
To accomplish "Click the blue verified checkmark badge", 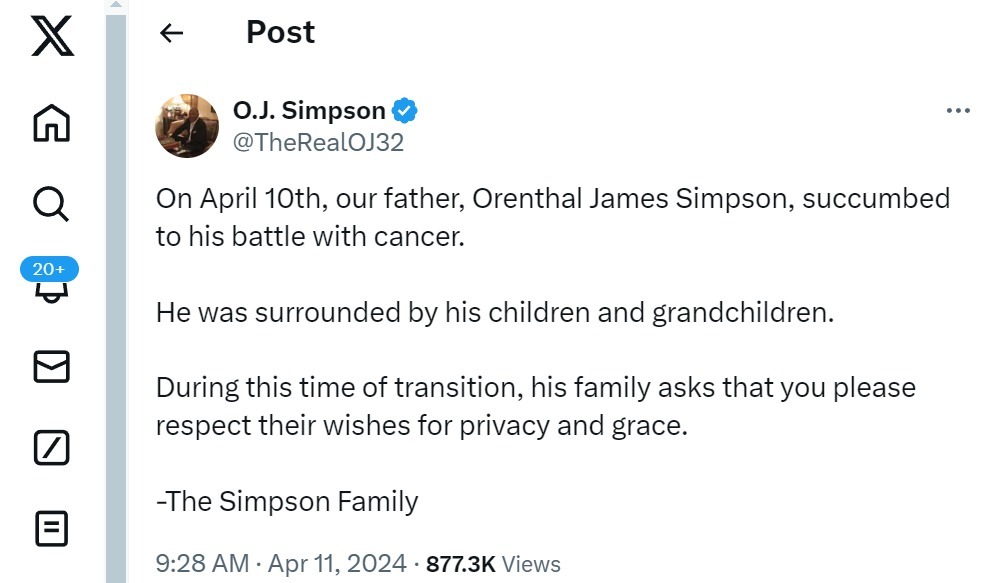I will [x=404, y=111].
